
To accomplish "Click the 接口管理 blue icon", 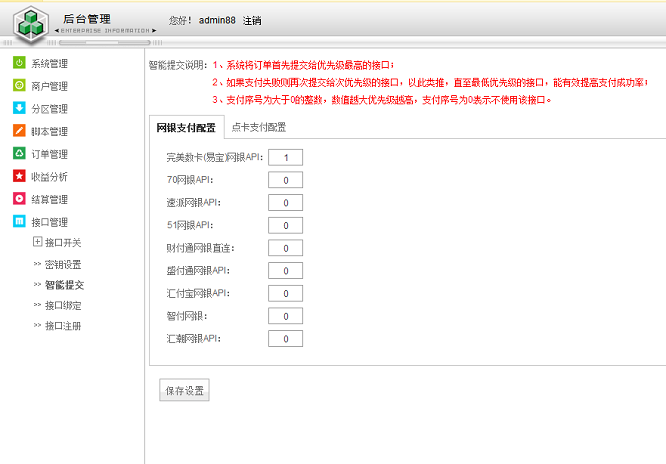I will (19, 222).
